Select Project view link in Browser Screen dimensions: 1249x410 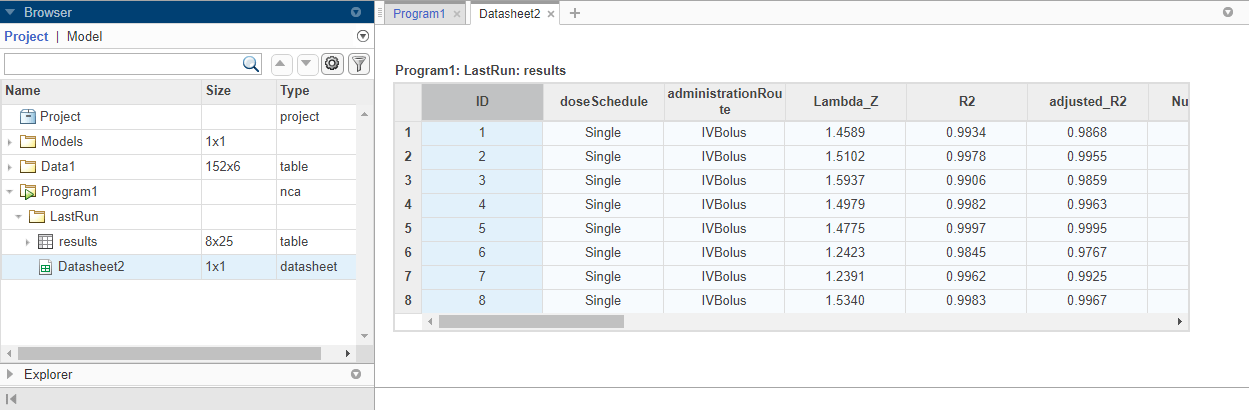click(26, 36)
